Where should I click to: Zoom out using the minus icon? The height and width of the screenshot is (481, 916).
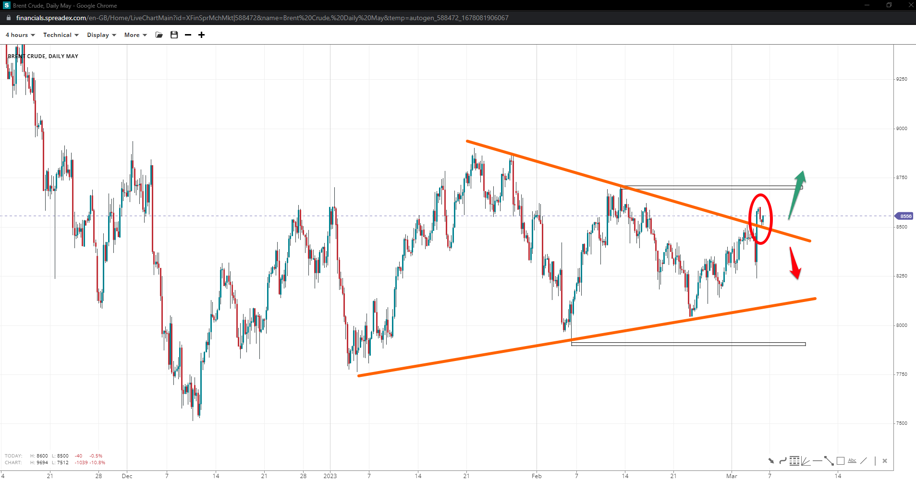pos(188,35)
